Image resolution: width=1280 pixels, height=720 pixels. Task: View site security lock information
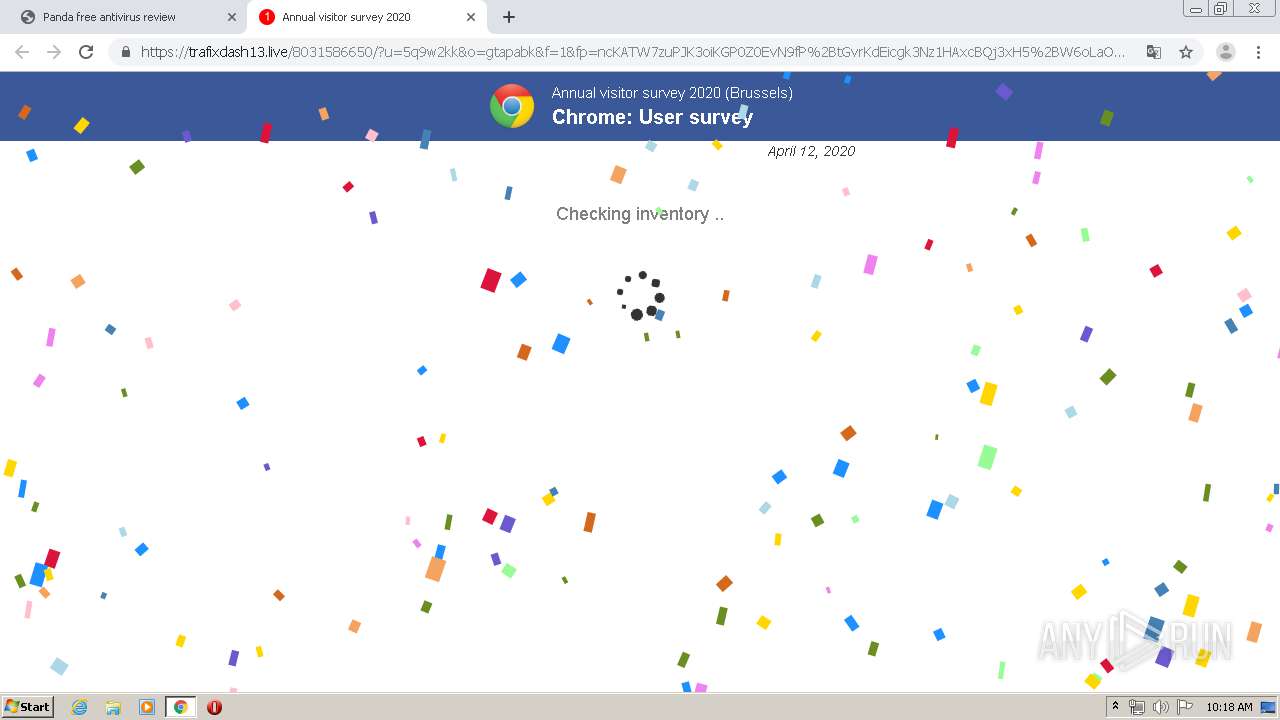click(126, 52)
